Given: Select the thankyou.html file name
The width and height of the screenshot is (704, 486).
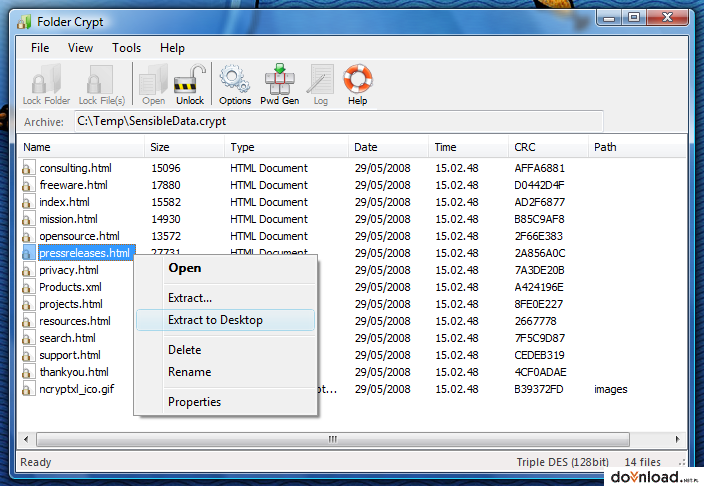Looking at the screenshot, I should tap(74, 372).
